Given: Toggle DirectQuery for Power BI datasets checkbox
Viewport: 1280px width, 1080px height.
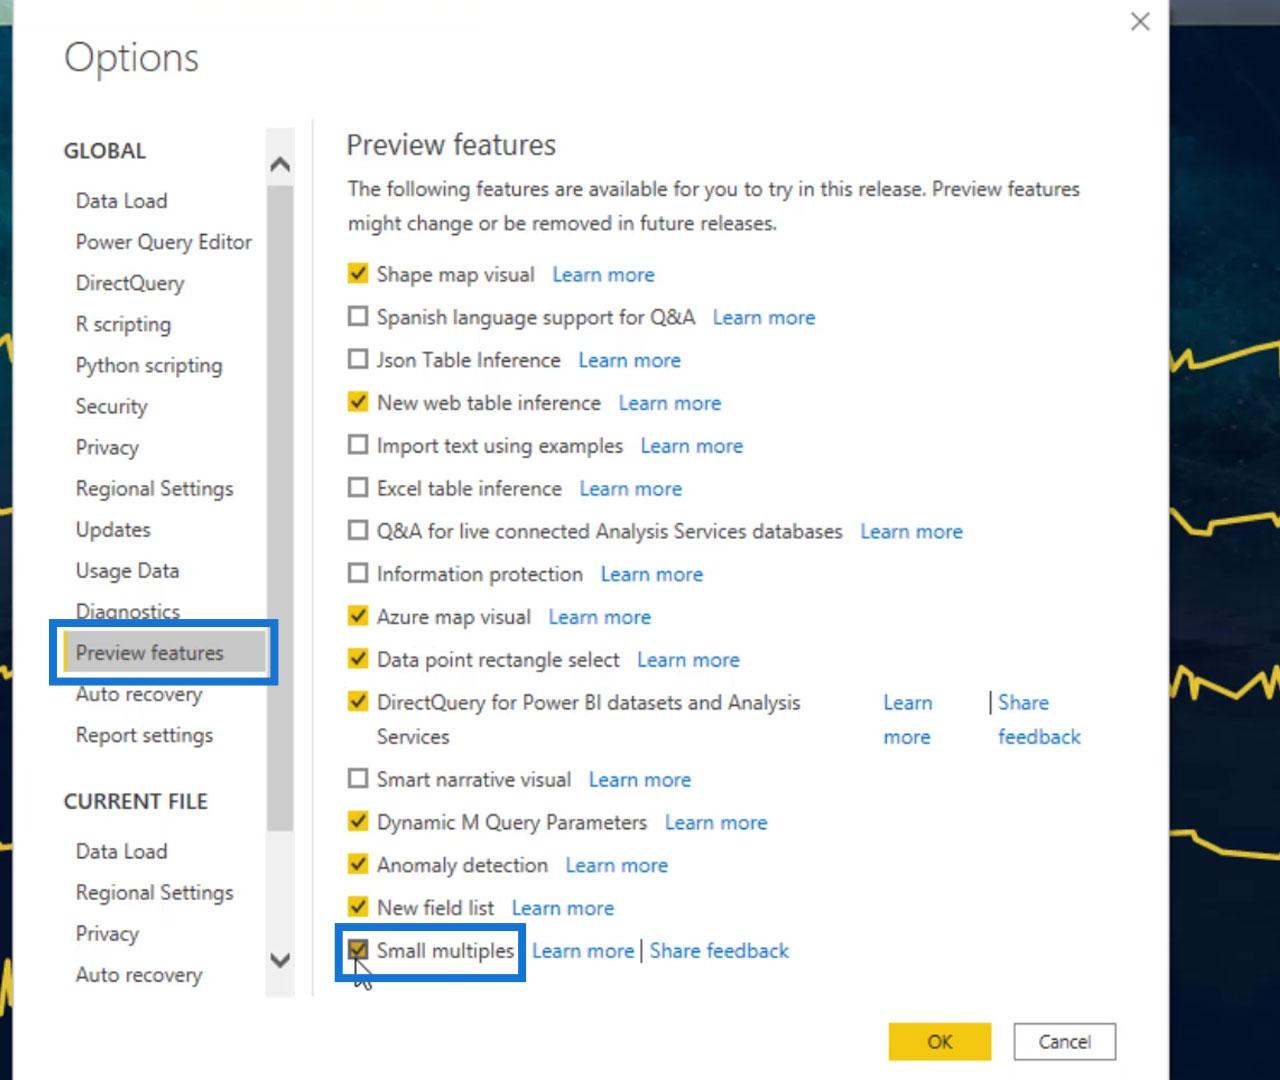Looking at the screenshot, I should (357, 702).
